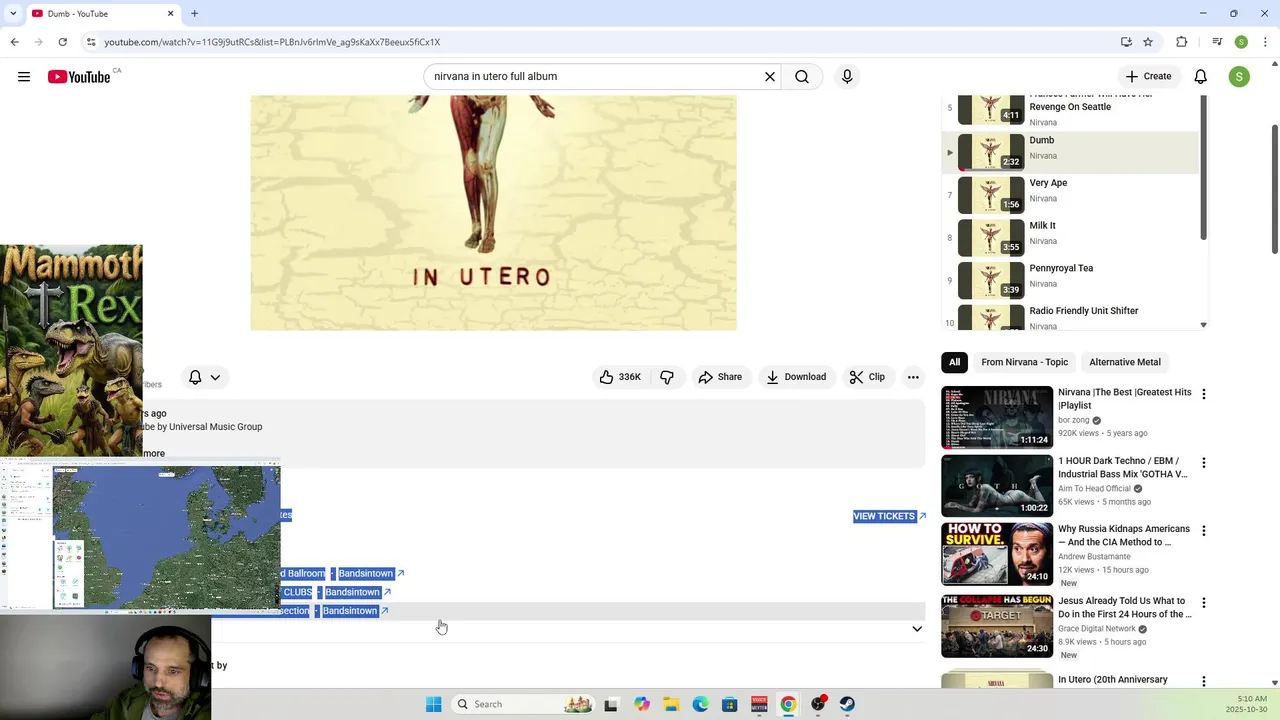Open YouTube notifications bell in header
This screenshot has width=1280, height=720.
coord(1201,77)
